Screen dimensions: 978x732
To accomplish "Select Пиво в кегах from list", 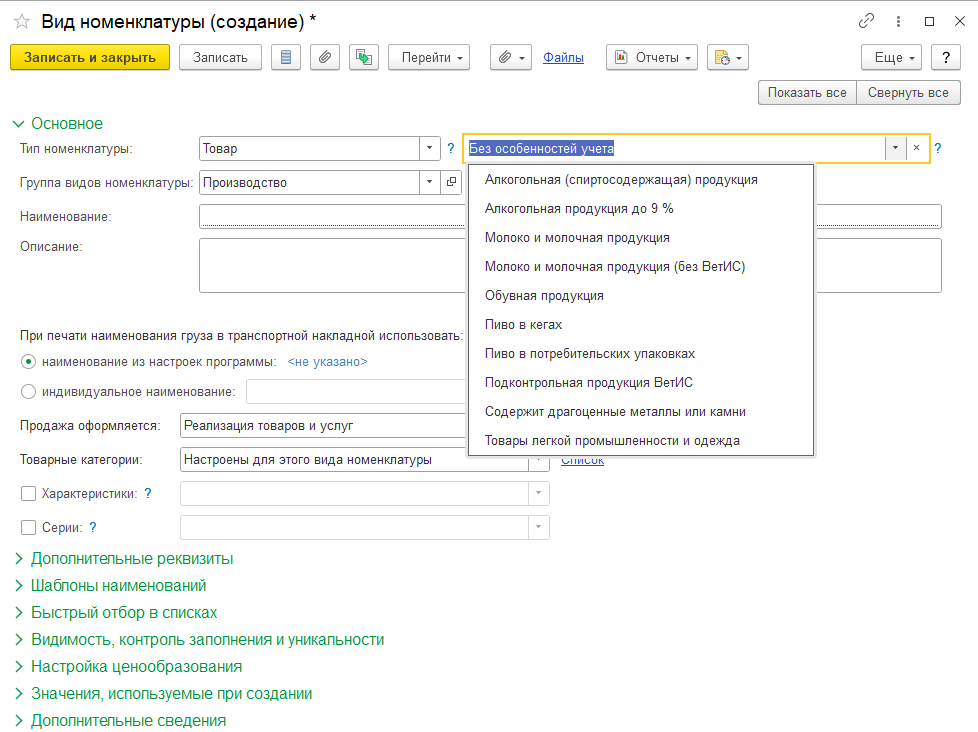I will pyautogui.click(x=523, y=325).
